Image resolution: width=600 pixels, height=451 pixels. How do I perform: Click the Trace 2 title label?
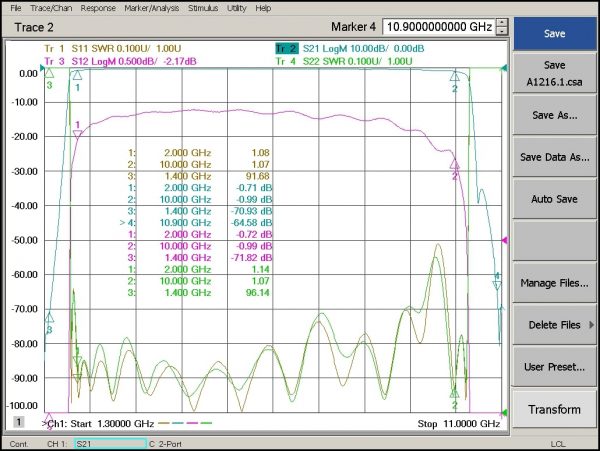[34, 27]
